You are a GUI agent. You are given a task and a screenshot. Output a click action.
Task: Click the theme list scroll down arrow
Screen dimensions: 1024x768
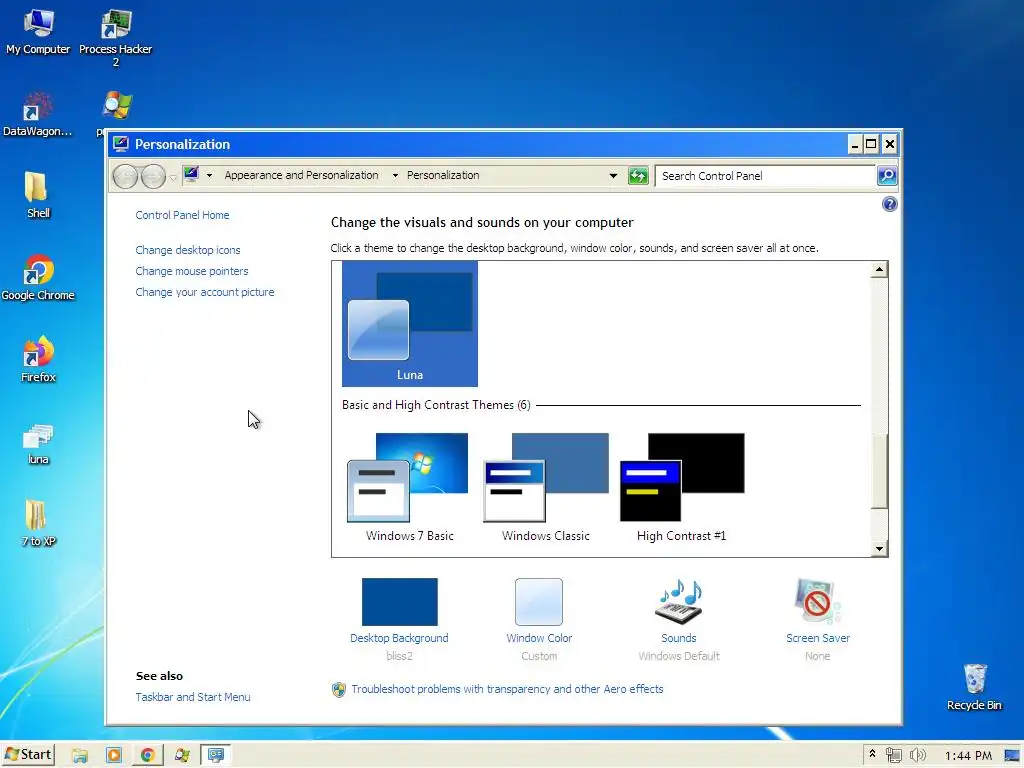879,549
